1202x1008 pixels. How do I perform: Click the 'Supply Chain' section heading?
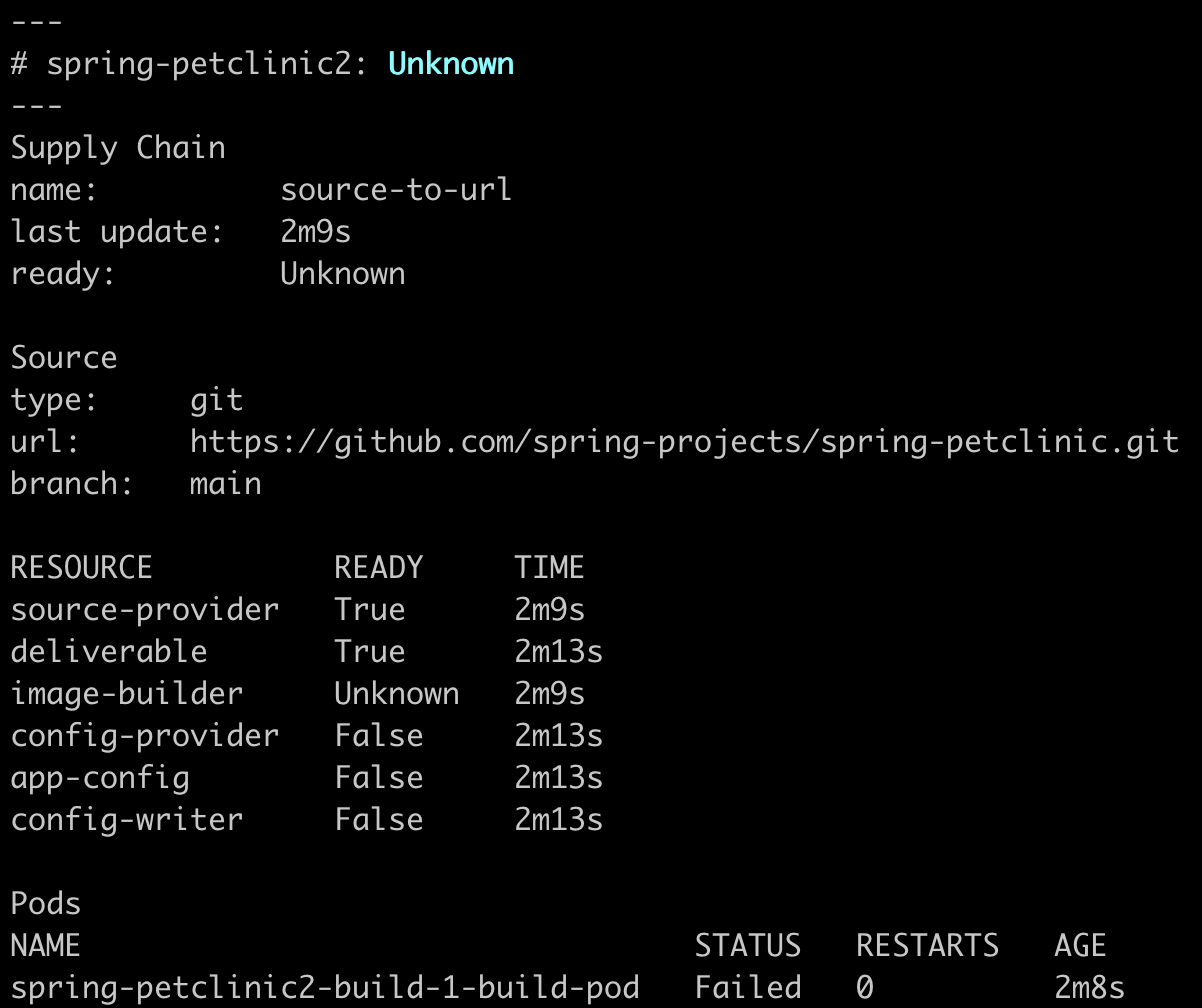click(118, 148)
